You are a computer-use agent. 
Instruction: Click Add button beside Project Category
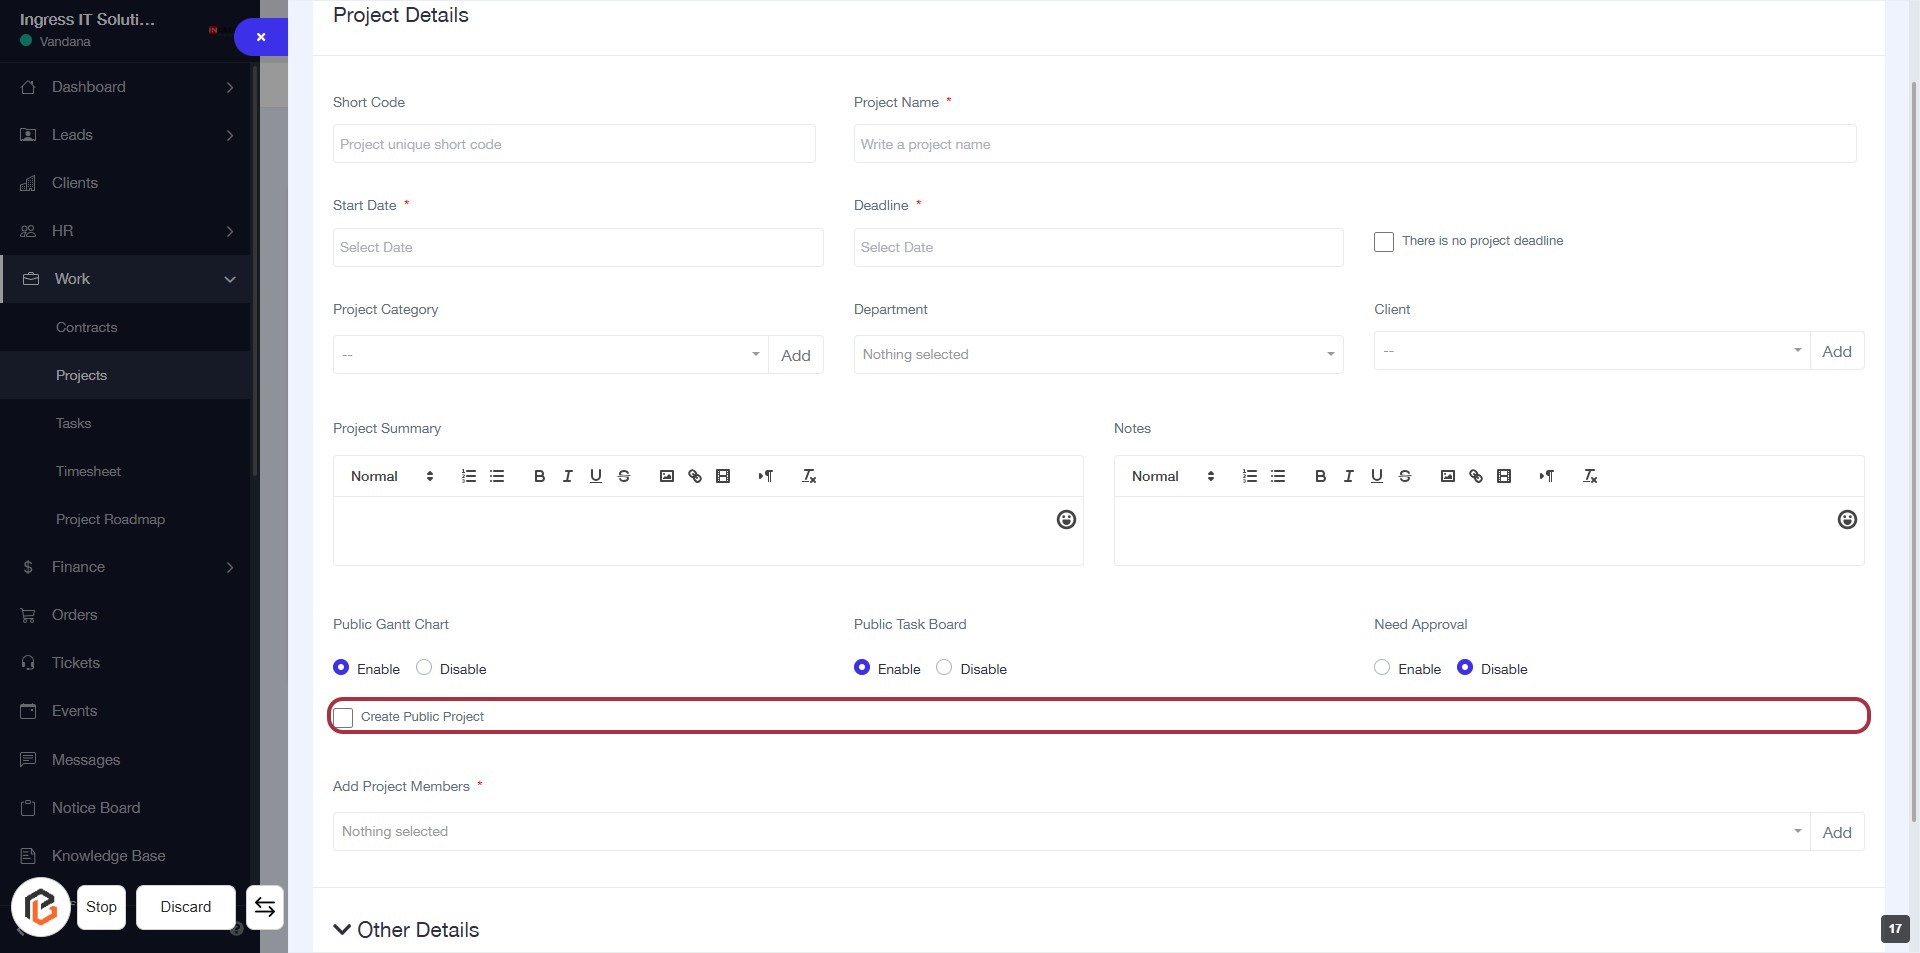pyautogui.click(x=795, y=355)
